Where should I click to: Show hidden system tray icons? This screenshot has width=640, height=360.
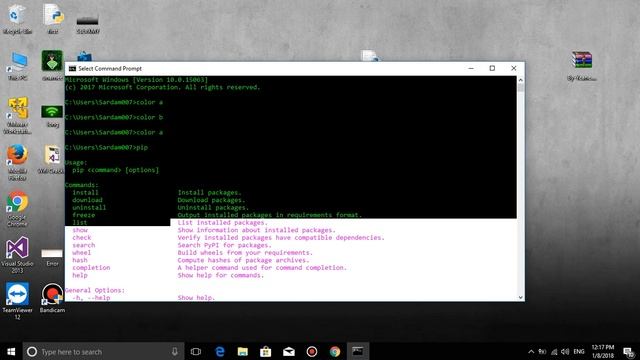point(531,351)
